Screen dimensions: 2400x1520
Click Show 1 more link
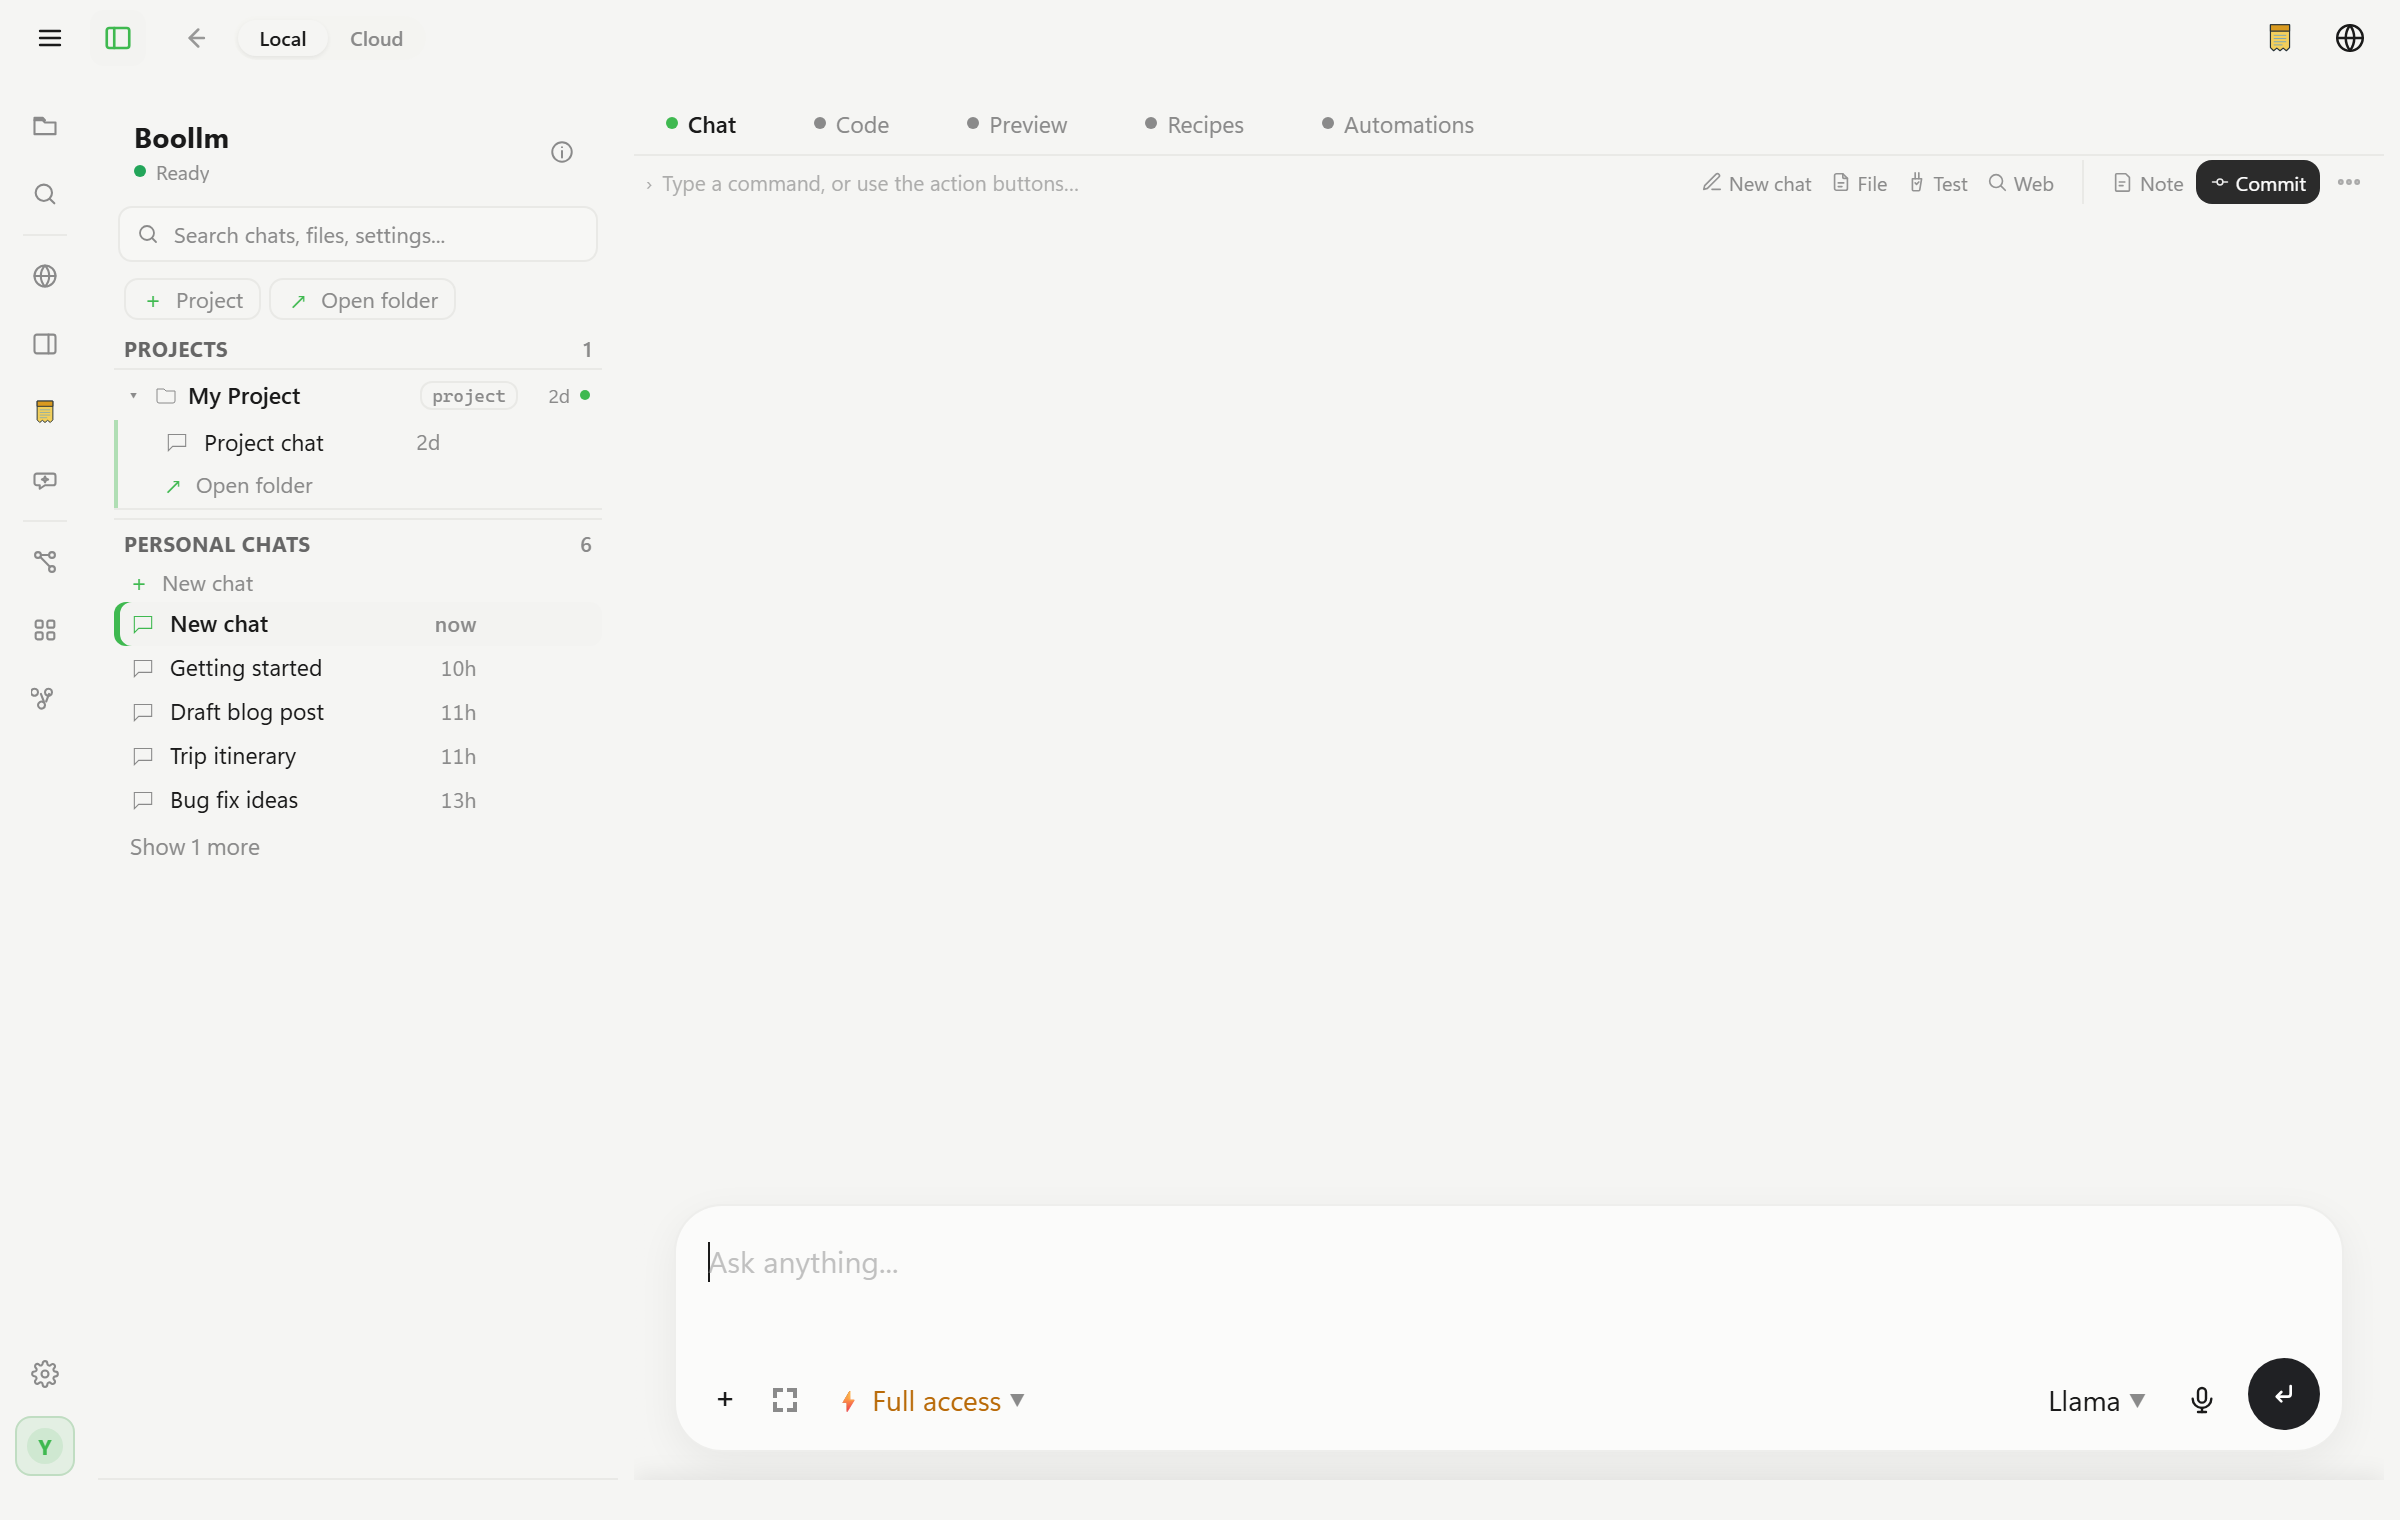195,847
